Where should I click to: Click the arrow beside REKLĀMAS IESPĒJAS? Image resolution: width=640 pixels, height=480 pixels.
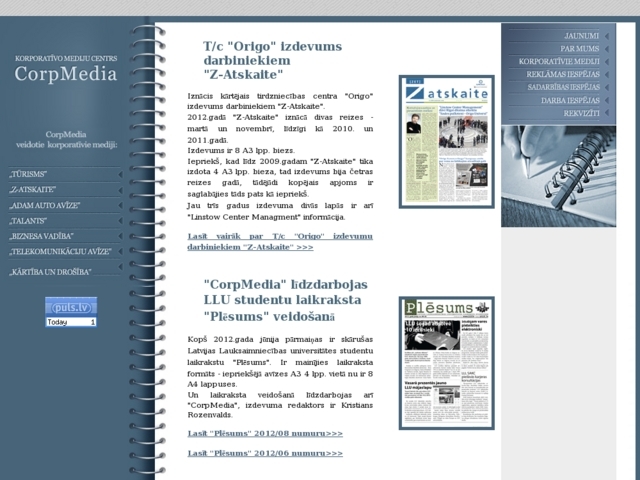coord(607,75)
